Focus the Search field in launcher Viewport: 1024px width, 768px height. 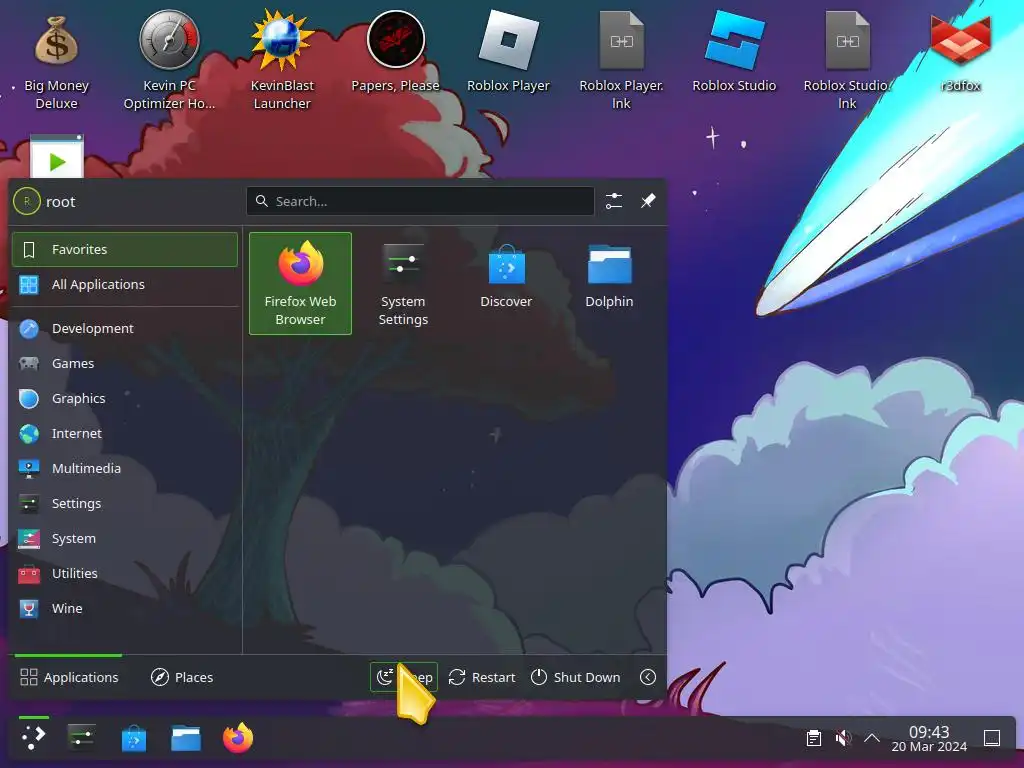click(x=420, y=201)
